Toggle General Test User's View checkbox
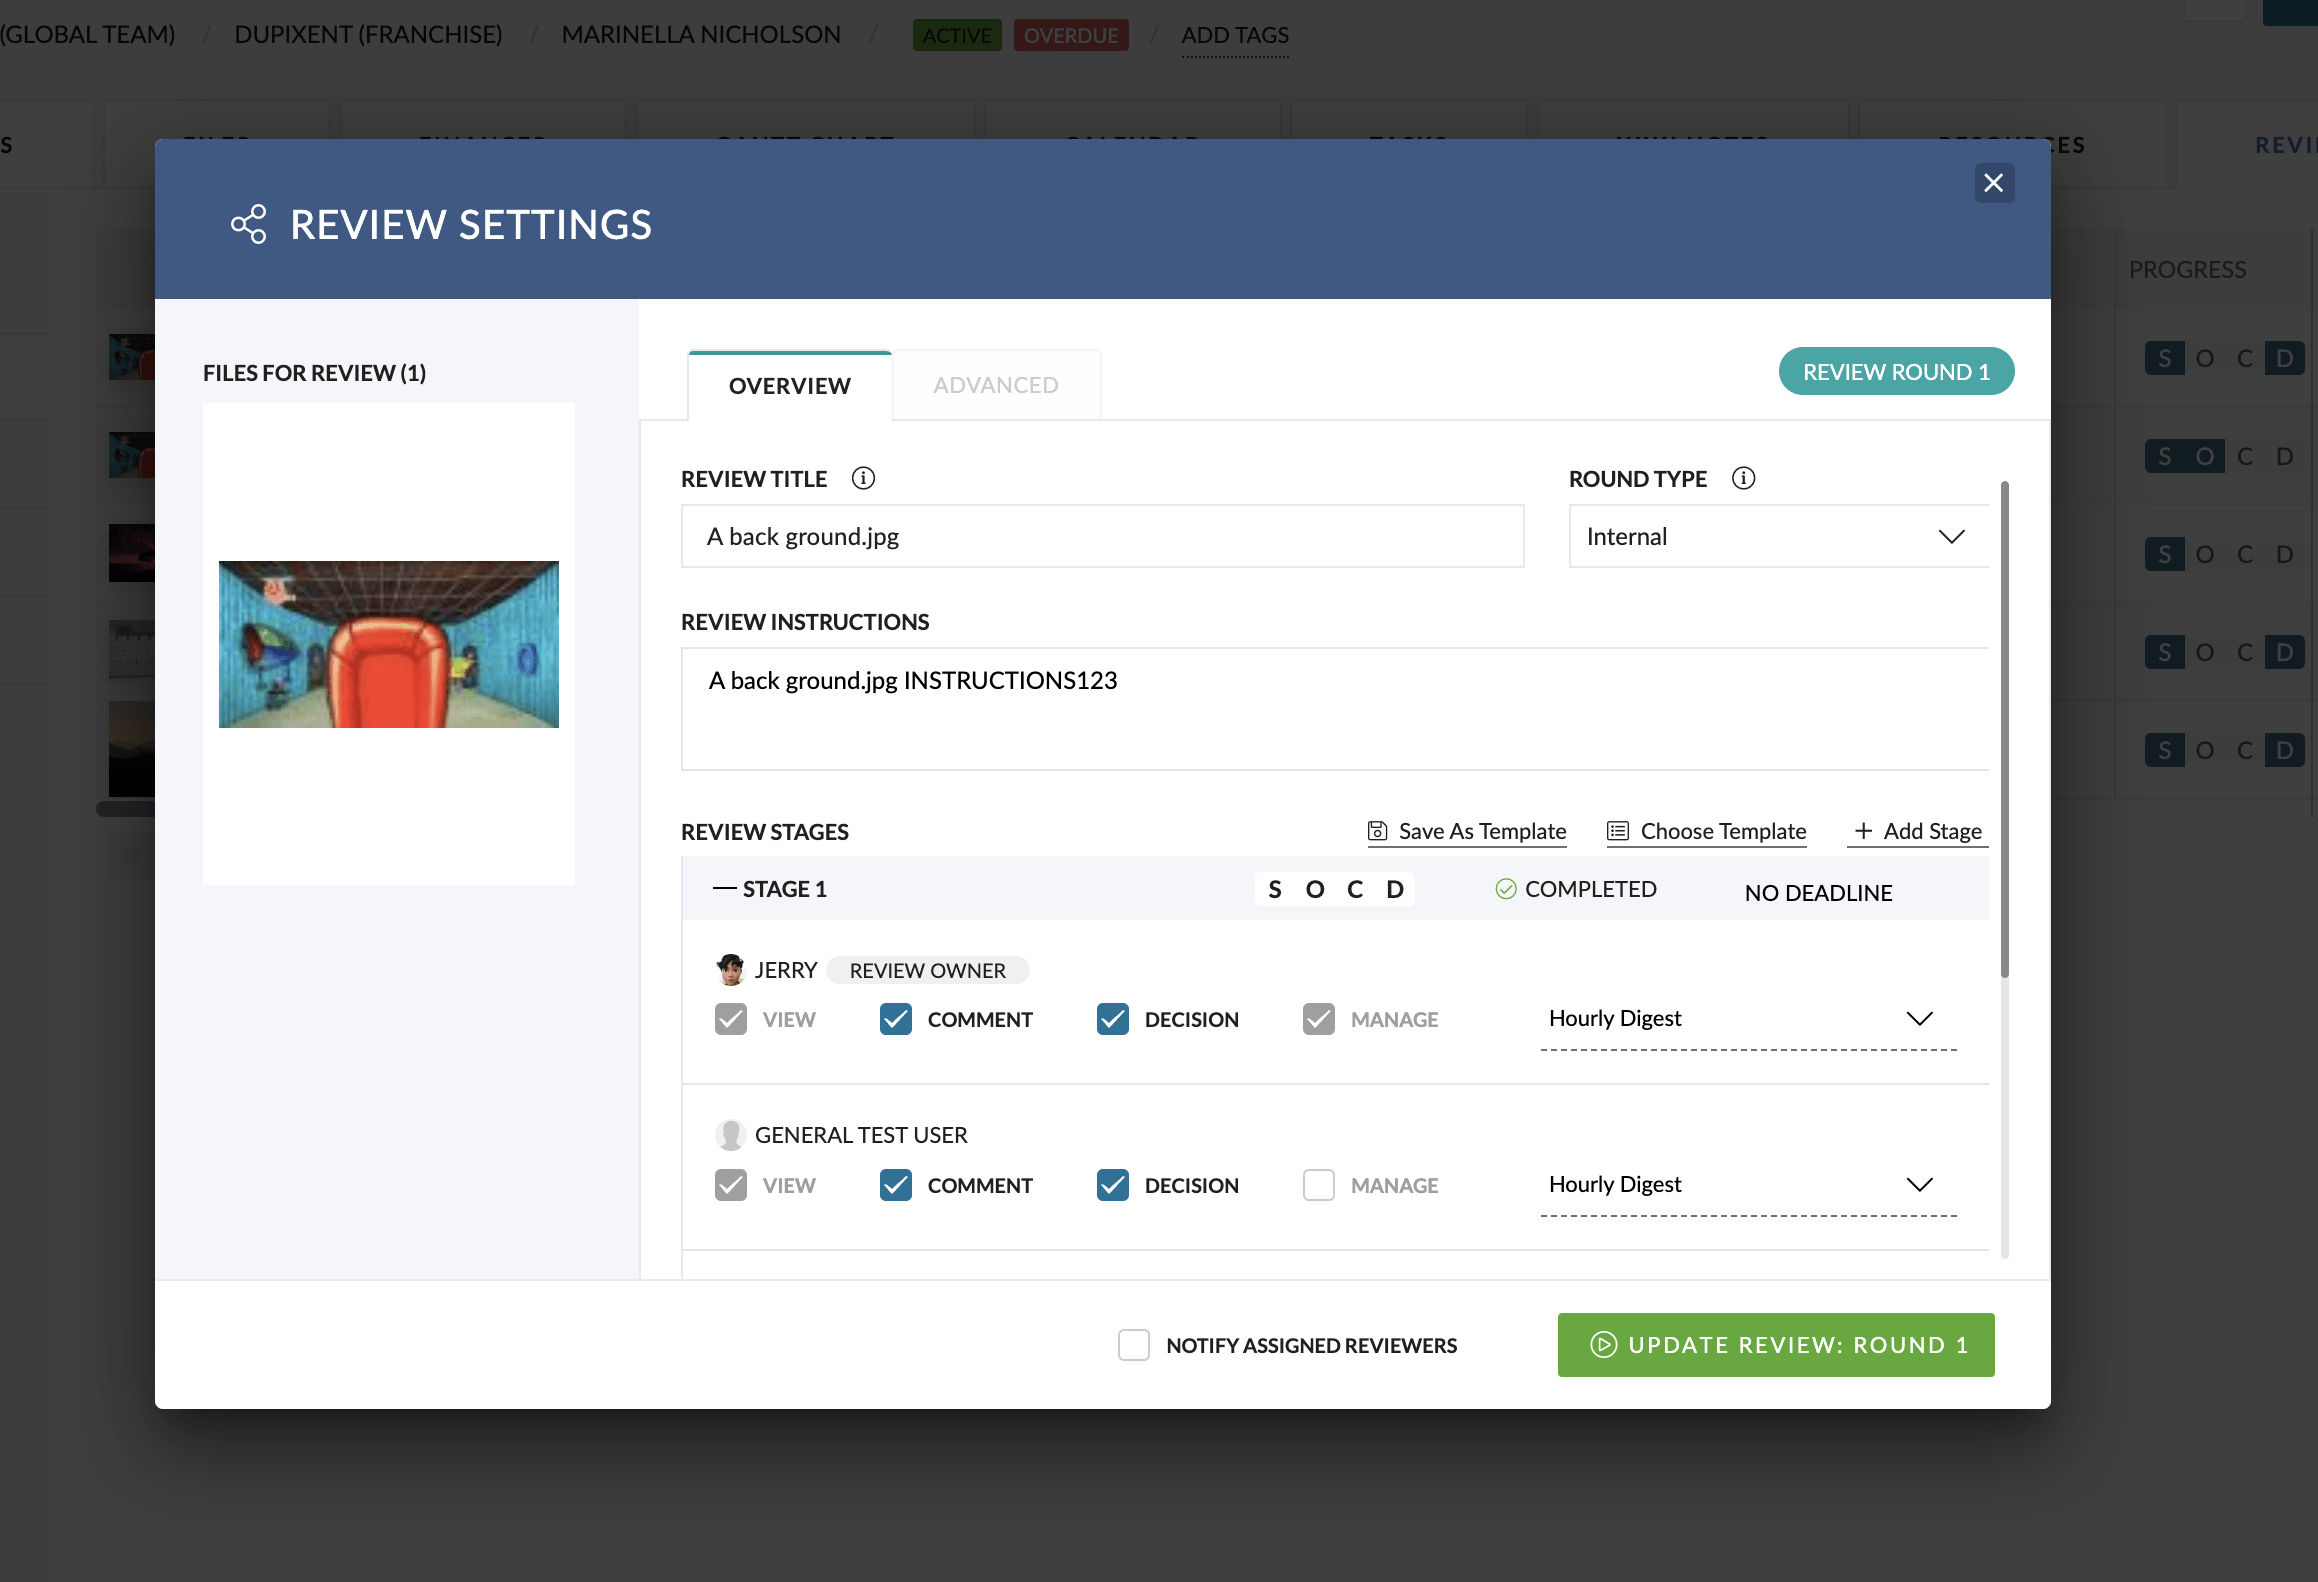 (x=731, y=1185)
